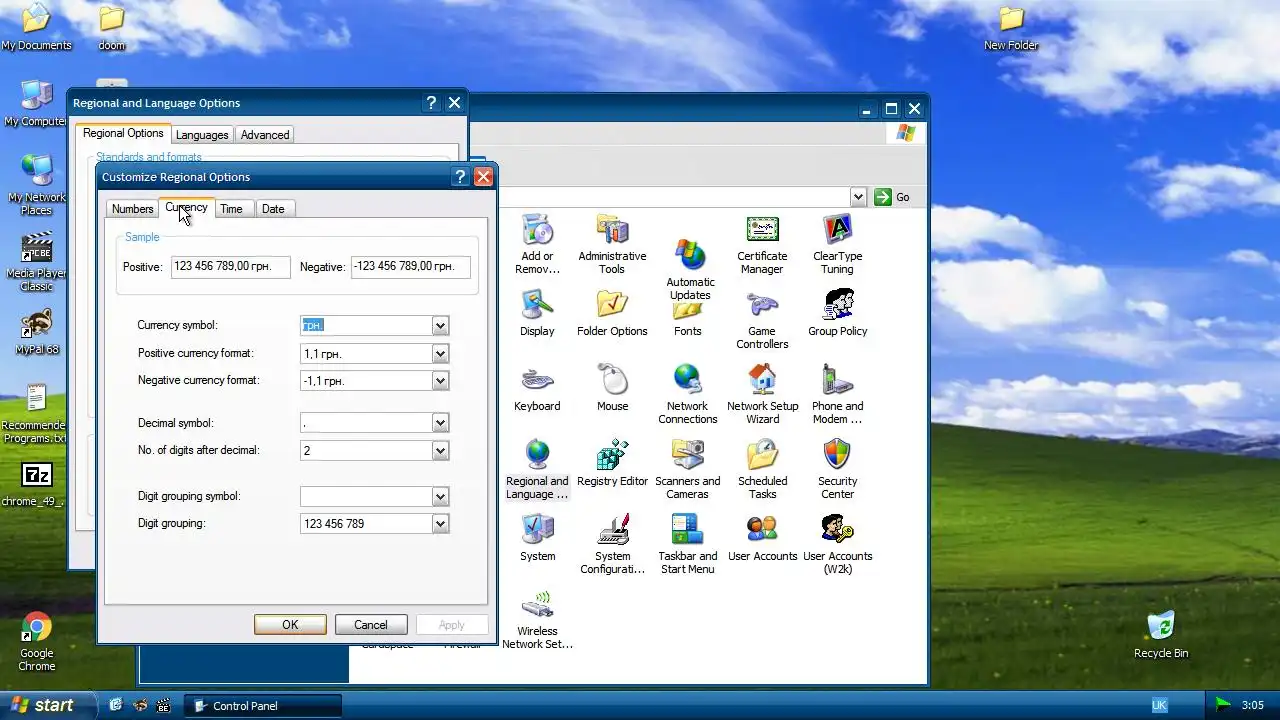Open Certificate Manager icon
Screen dimensions: 1280x720
pos(762,244)
